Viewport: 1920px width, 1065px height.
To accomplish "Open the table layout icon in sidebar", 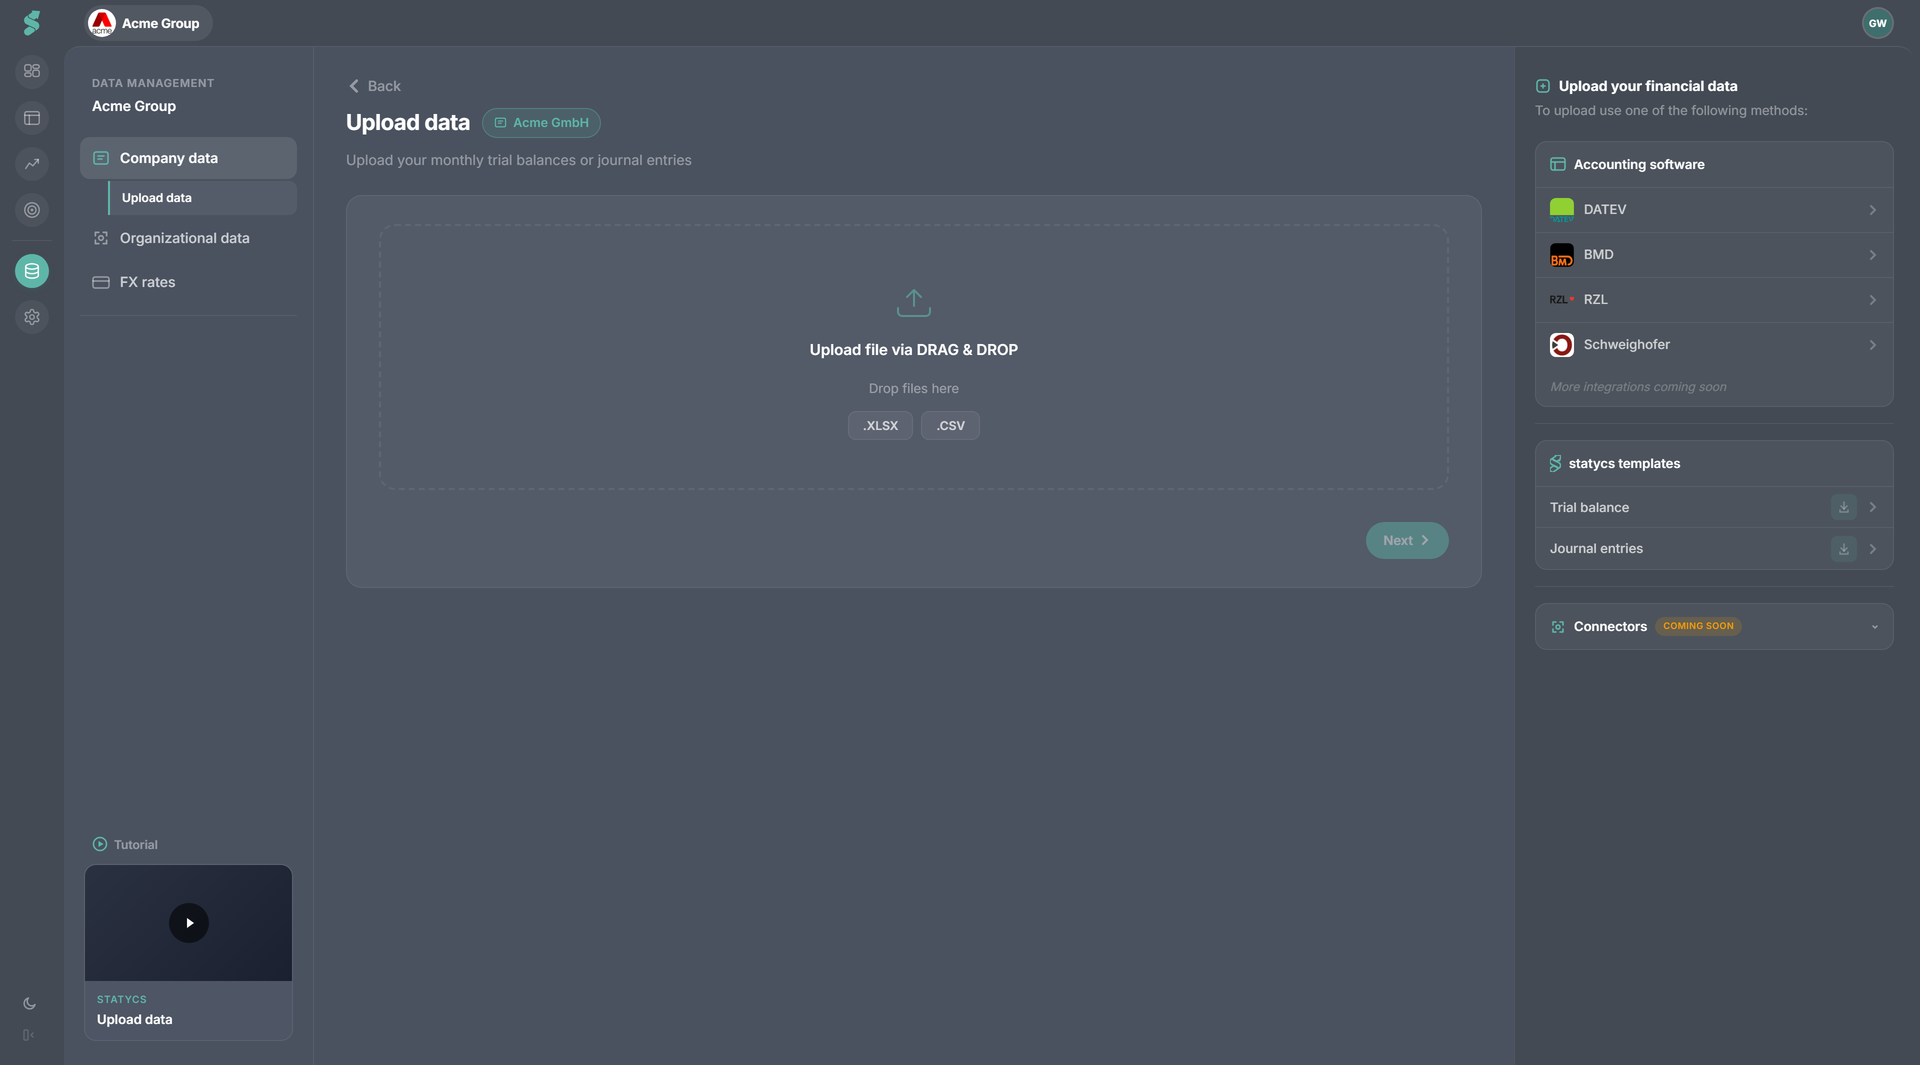I will tap(32, 118).
